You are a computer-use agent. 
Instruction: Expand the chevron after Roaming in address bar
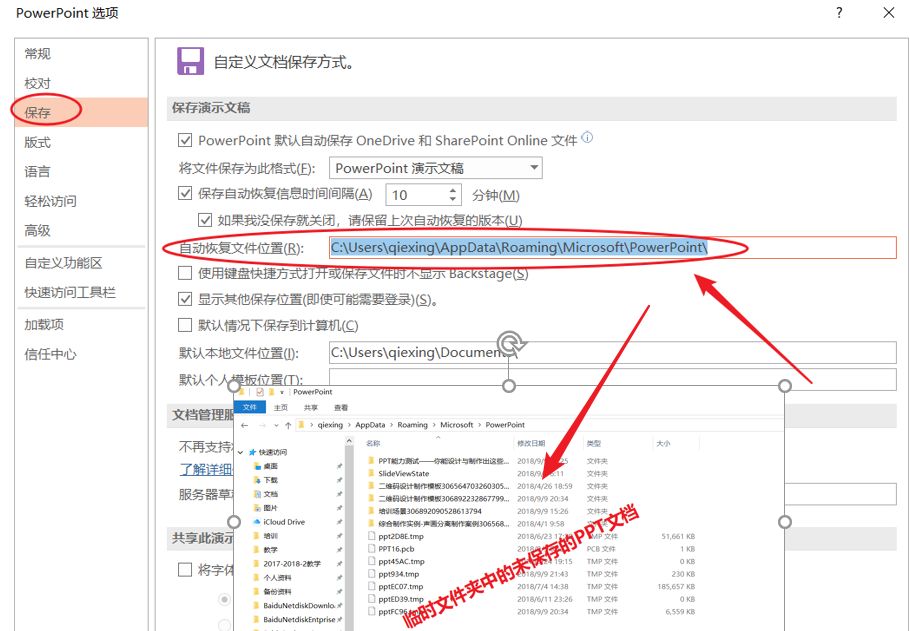click(x=434, y=425)
